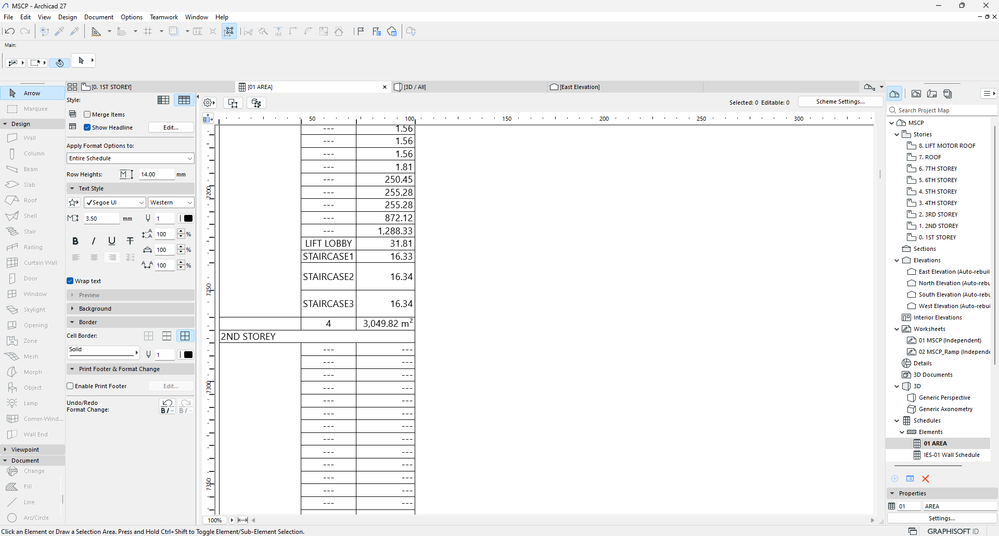Select the all-borders Cell Border icon
Viewport: 999px width, 536px height.
(185, 336)
